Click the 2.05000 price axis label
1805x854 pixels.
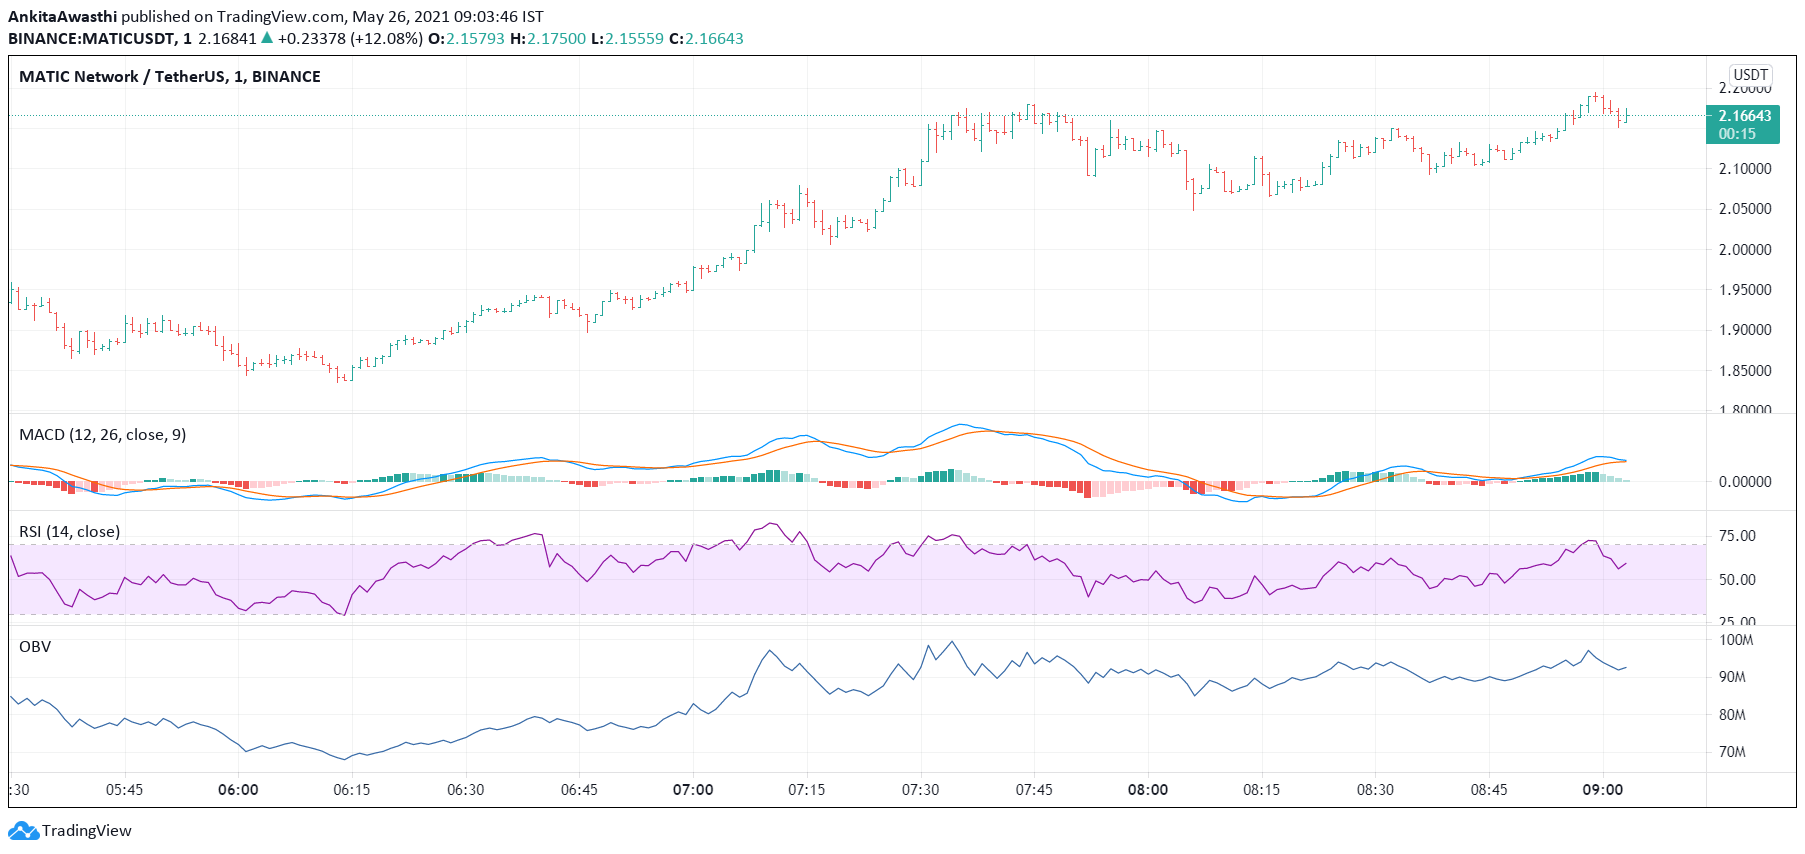point(1745,209)
